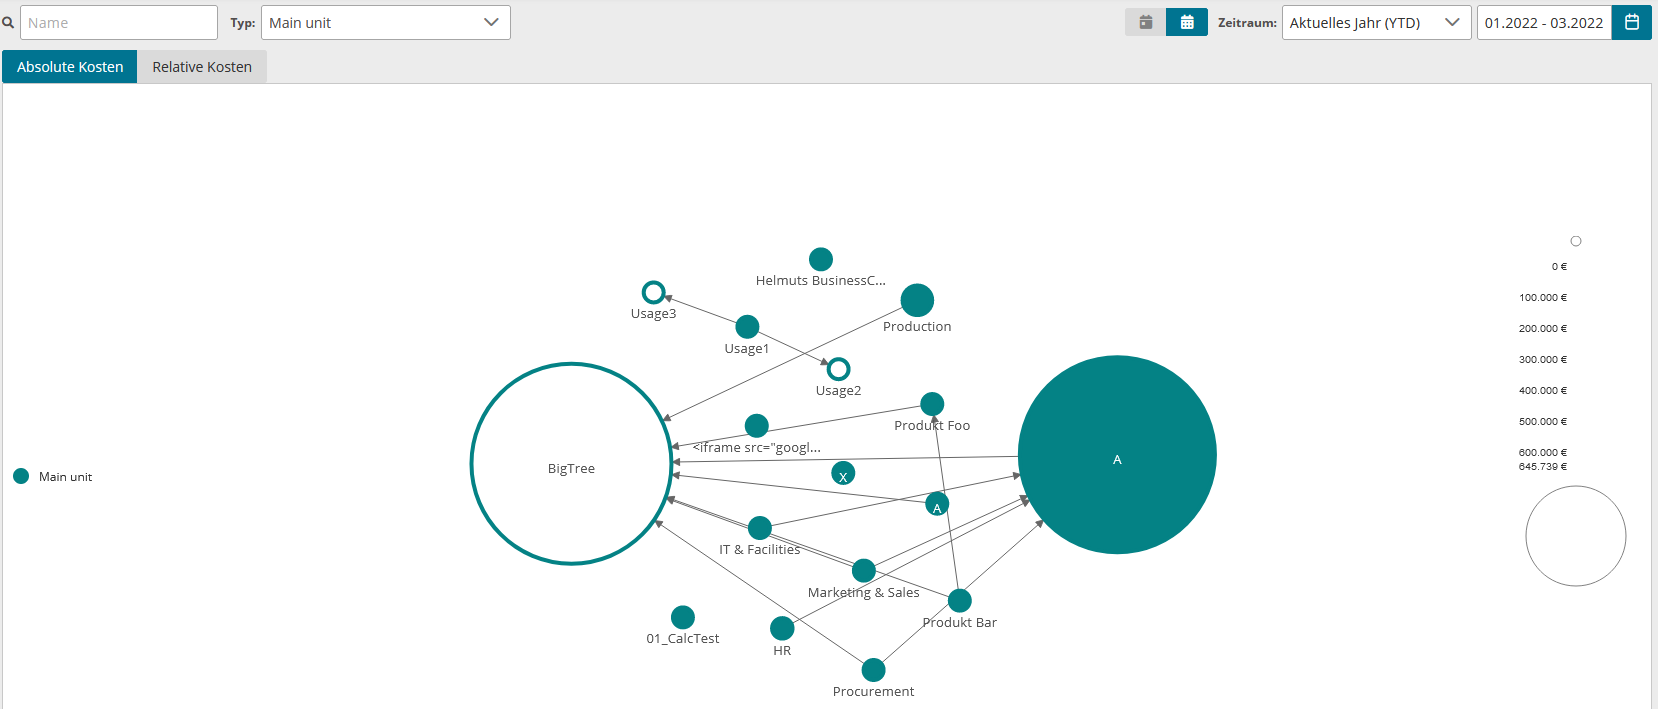The height and width of the screenshot is (709, 1658).
Task: Click the 645.739 € legend label
Action: click(1543, 467)
